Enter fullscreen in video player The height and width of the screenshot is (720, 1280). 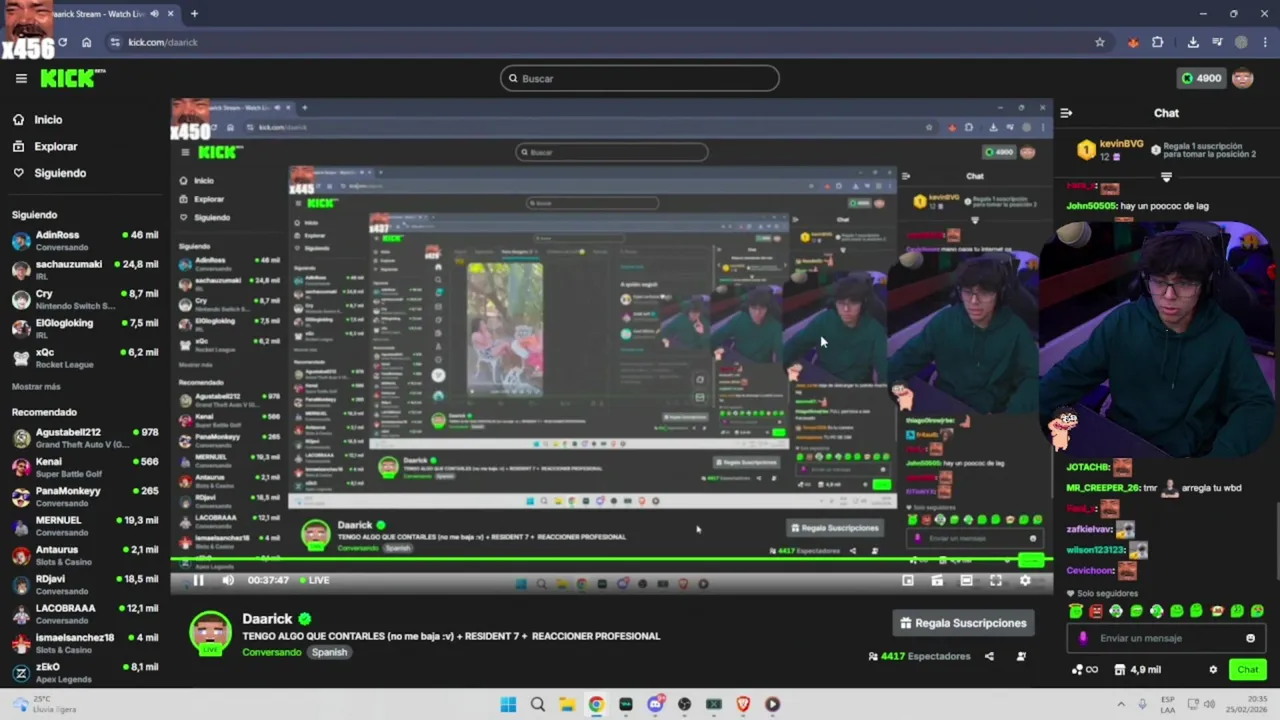(996, 580)
